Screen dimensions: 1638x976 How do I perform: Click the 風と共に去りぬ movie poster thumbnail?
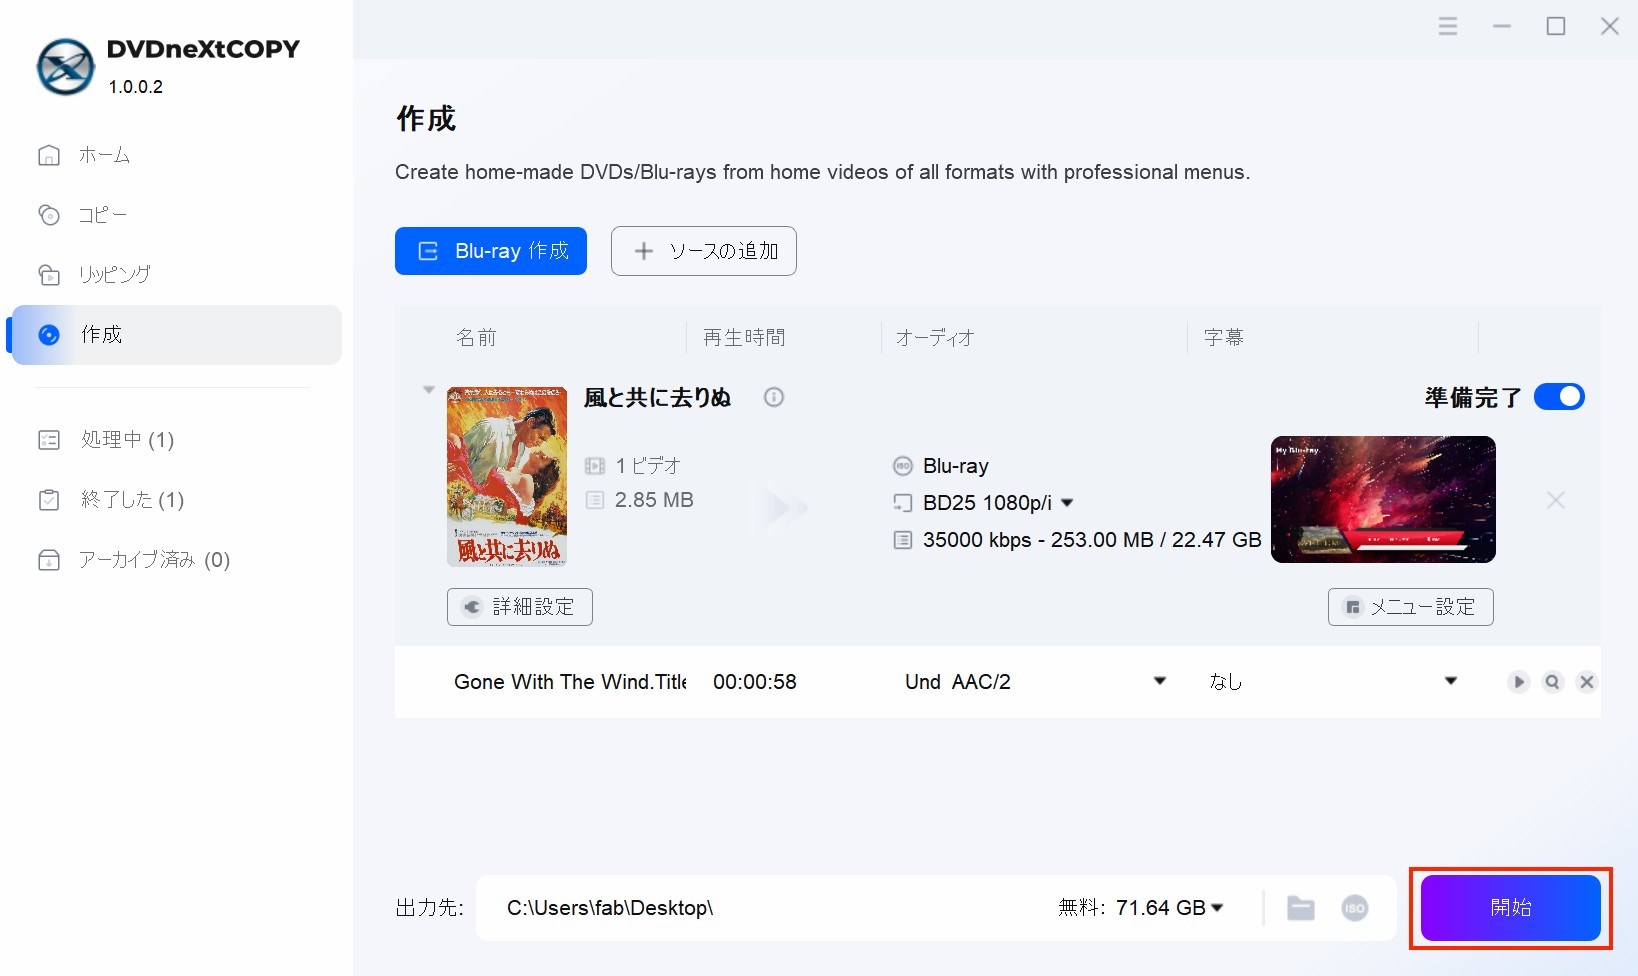pos(507,477)
